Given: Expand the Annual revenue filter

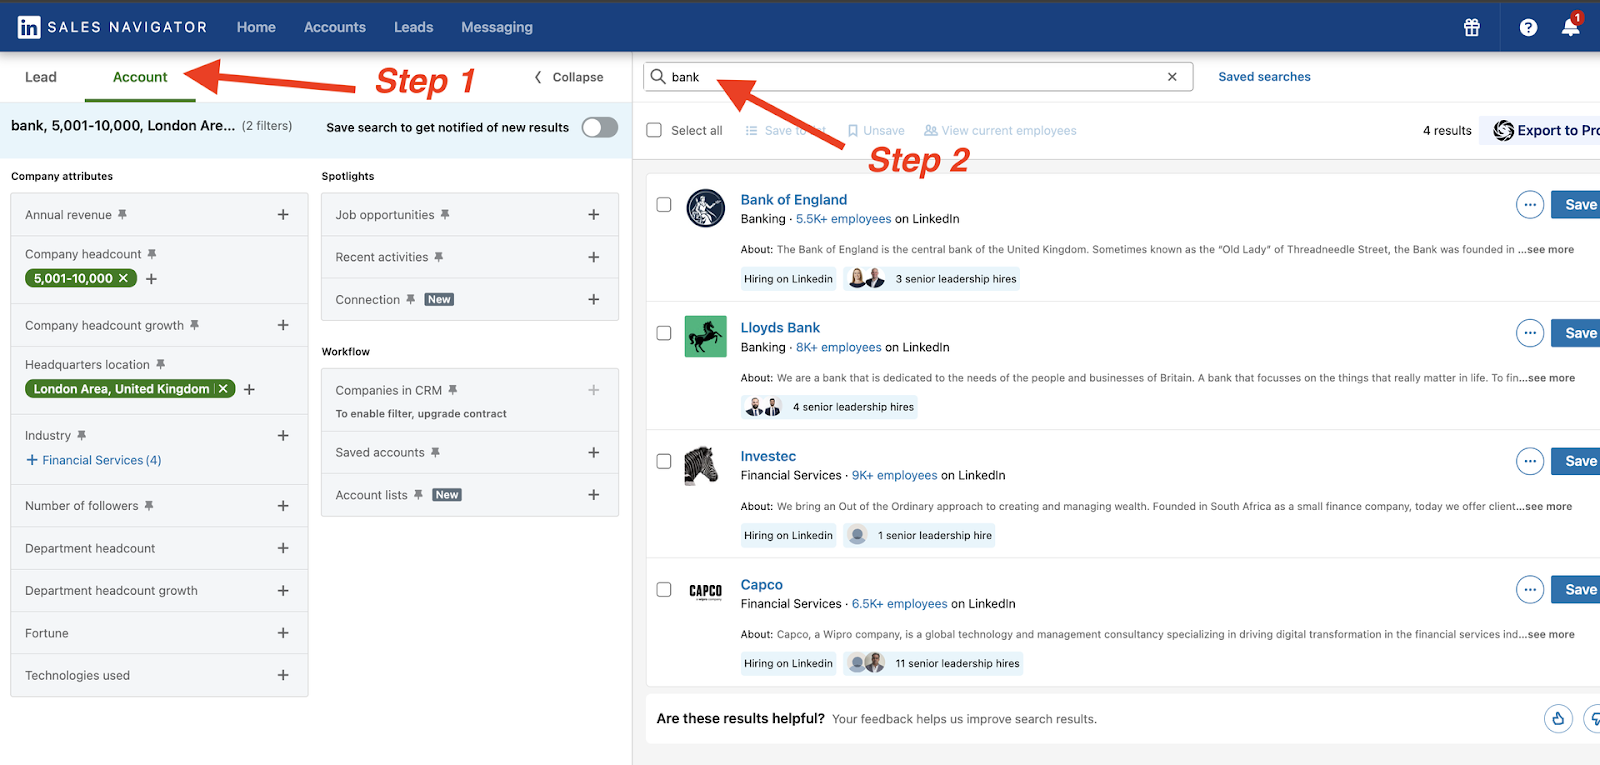Looking at the screenshot, I should point(283,215).
